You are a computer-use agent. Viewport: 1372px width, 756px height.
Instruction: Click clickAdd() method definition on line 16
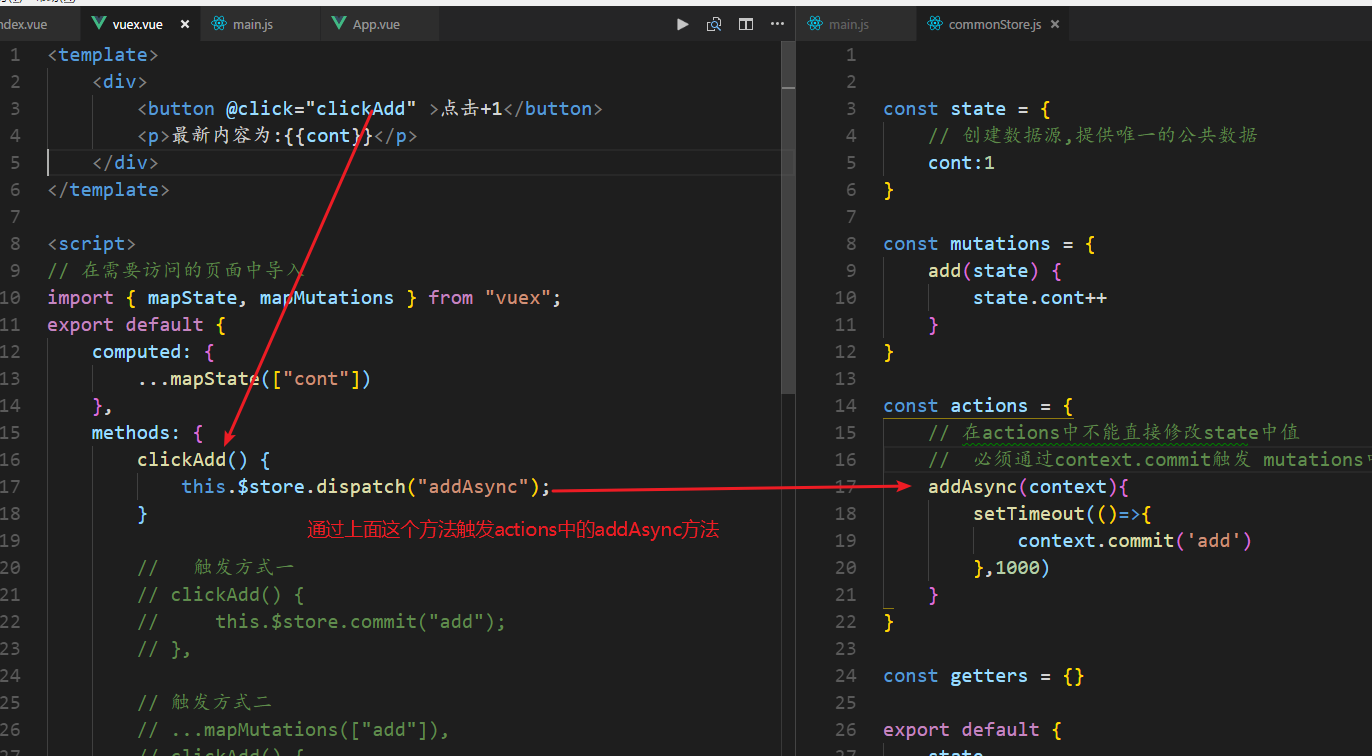204,459
